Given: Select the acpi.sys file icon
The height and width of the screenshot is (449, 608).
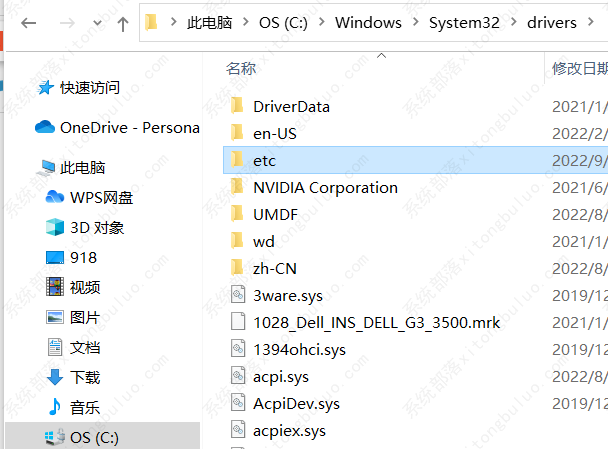Looking at the screenshot, I should [x=237, y=377].
